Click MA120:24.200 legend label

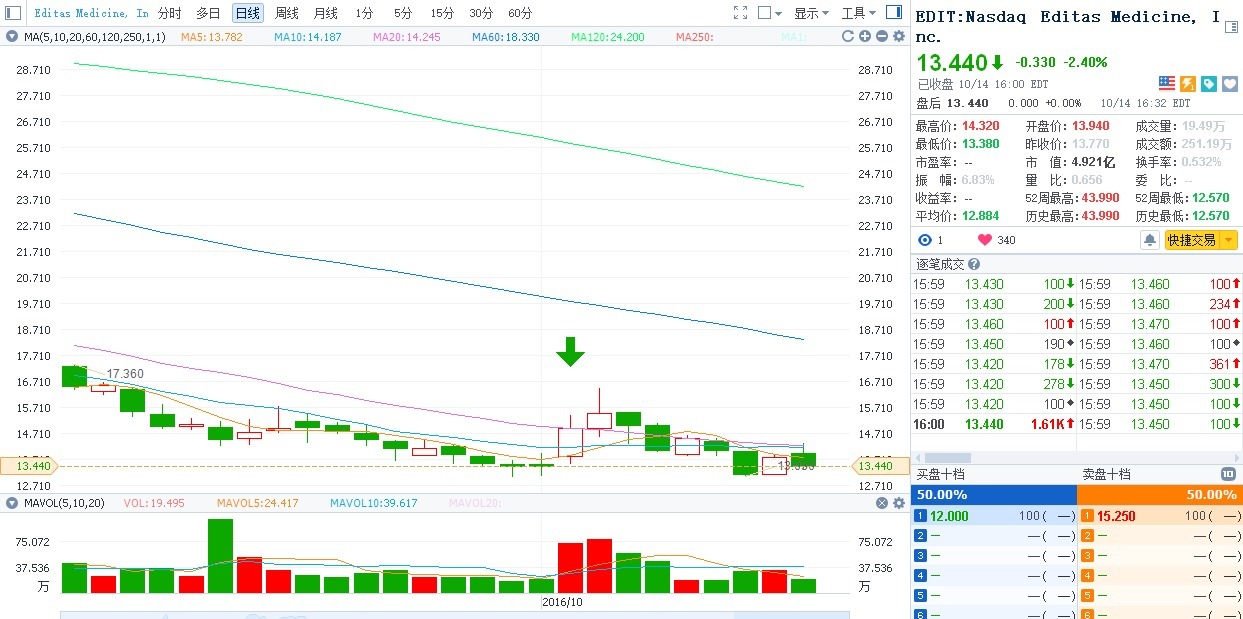(x=608, y=37)
